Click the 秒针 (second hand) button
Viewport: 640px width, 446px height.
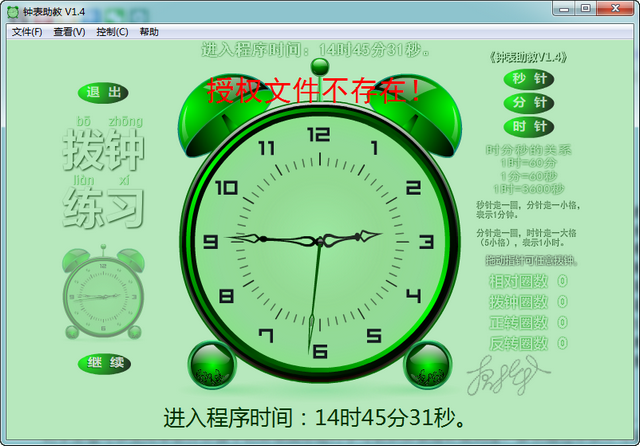tap(529, 79)
